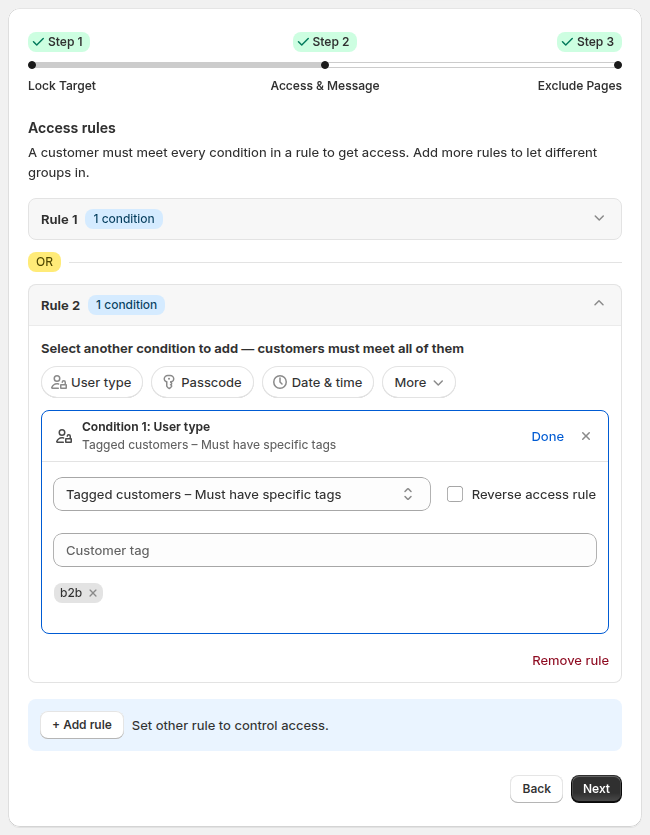Click the Step 1 checkmark badge
Viewport: 650px width, 835px height.
59,42
